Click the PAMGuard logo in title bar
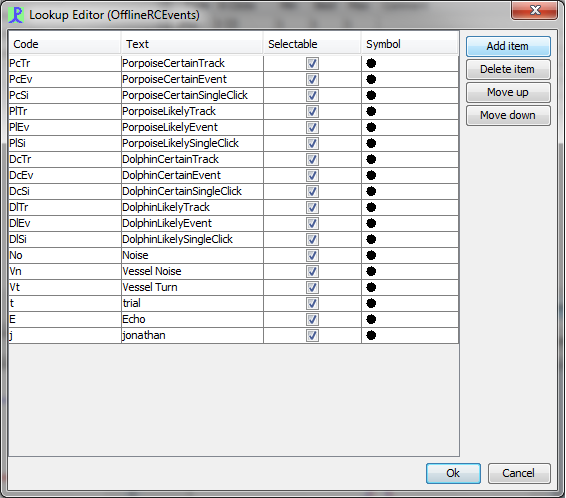This screenshot has width=566, height=498. 16,15
